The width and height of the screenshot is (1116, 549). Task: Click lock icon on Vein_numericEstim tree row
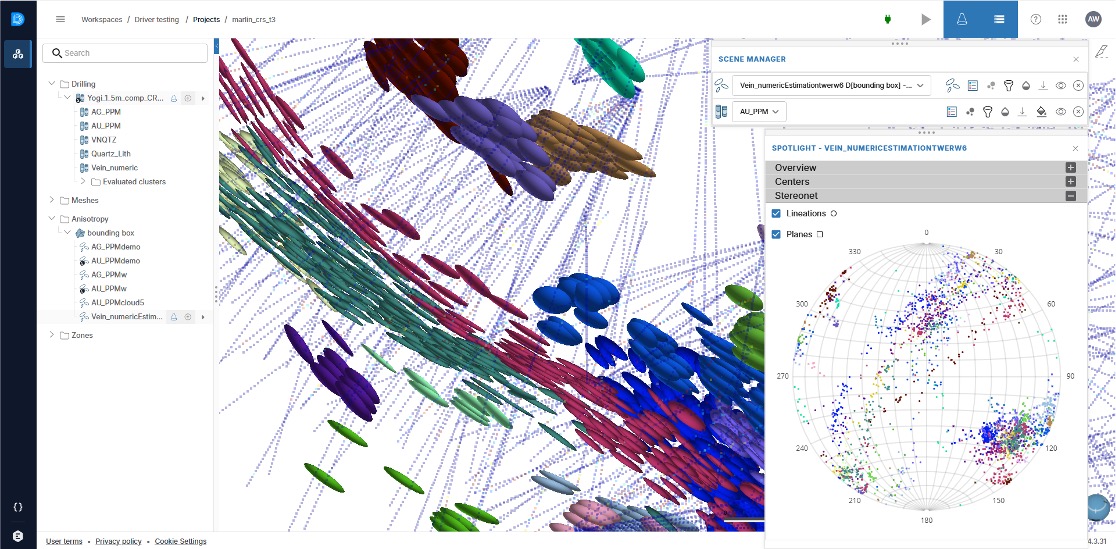pos(174,316)
